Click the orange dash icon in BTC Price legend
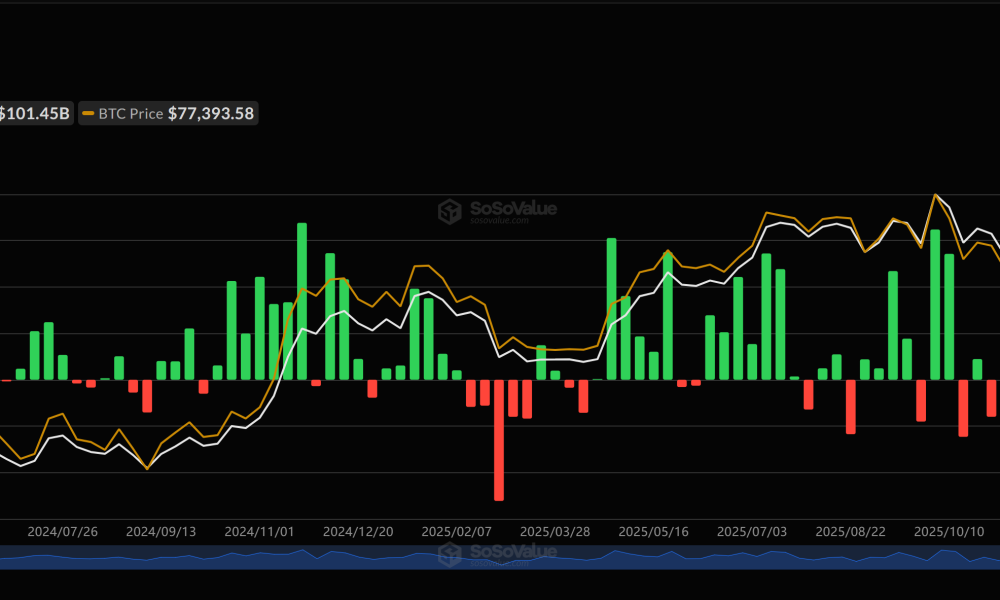 [88, 113]
